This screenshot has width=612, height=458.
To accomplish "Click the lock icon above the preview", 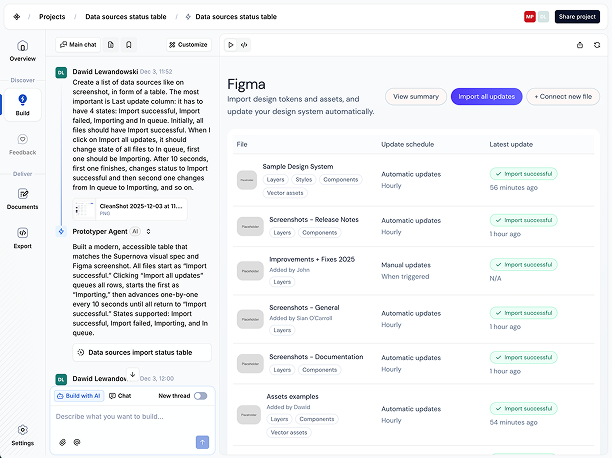I will pyautogui.click(x=580, y=45).
